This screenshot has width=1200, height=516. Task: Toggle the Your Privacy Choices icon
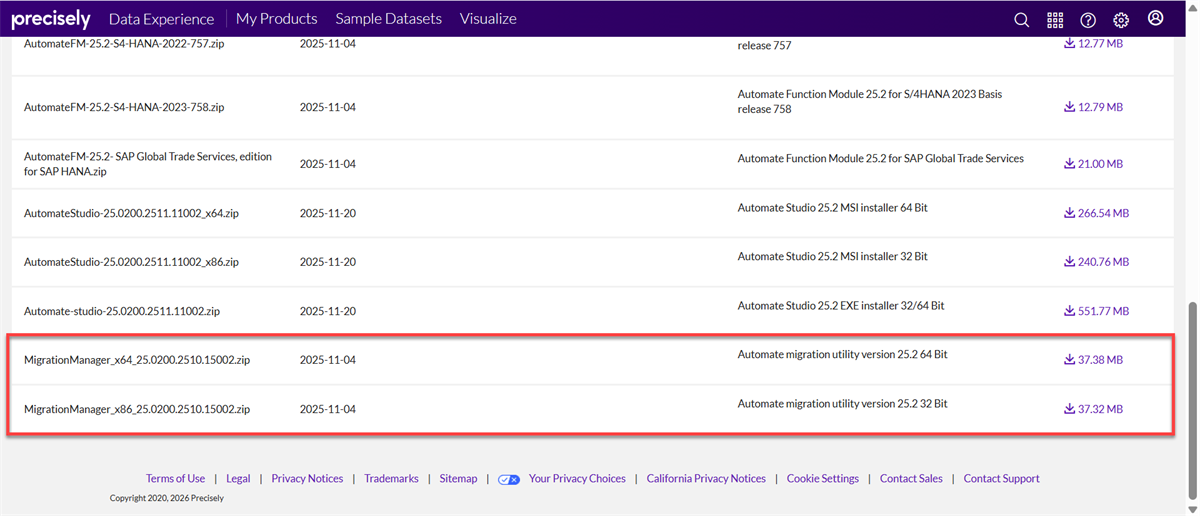(509, 479)
